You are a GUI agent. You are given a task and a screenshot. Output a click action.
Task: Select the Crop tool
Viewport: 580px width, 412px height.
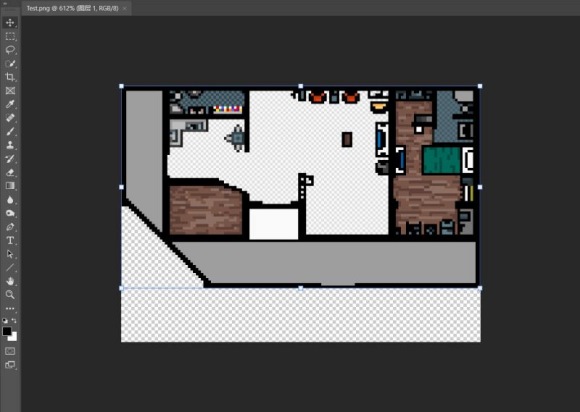click(x=10, y=77)
